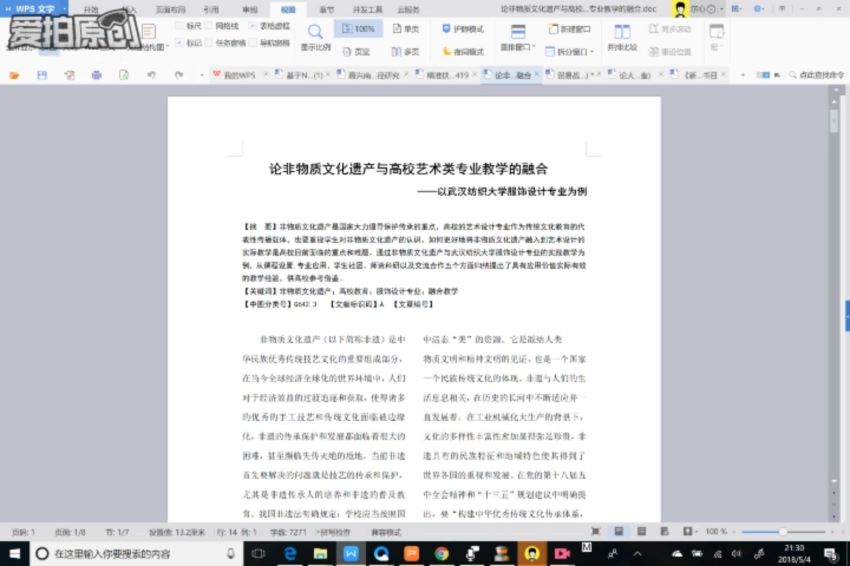Screen dimensions: 850x566
Task: Open the fit-page dropdown in status bar
Action: (690, 532)
